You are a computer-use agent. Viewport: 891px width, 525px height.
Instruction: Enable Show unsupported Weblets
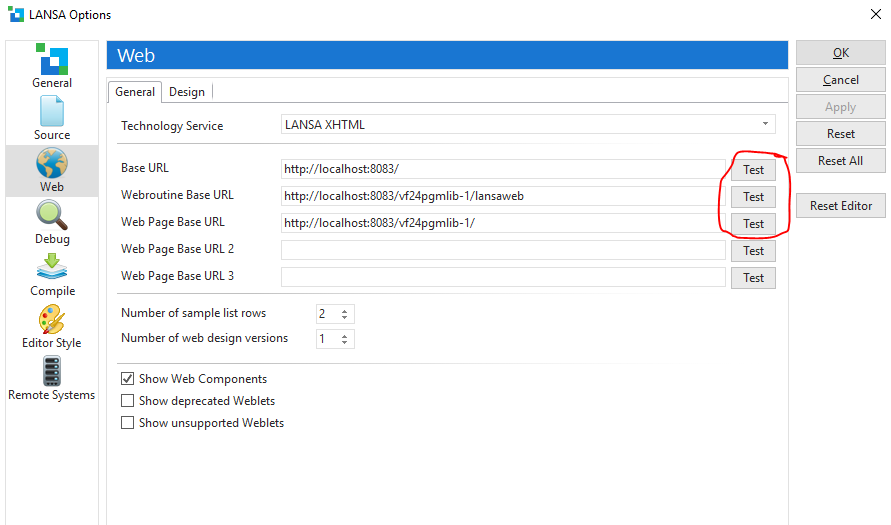[127, 423]
